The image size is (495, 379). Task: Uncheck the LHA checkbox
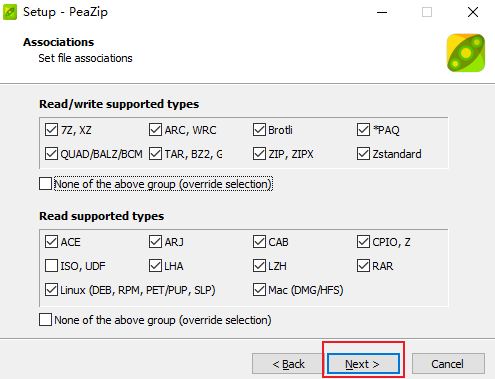[155, 266]
